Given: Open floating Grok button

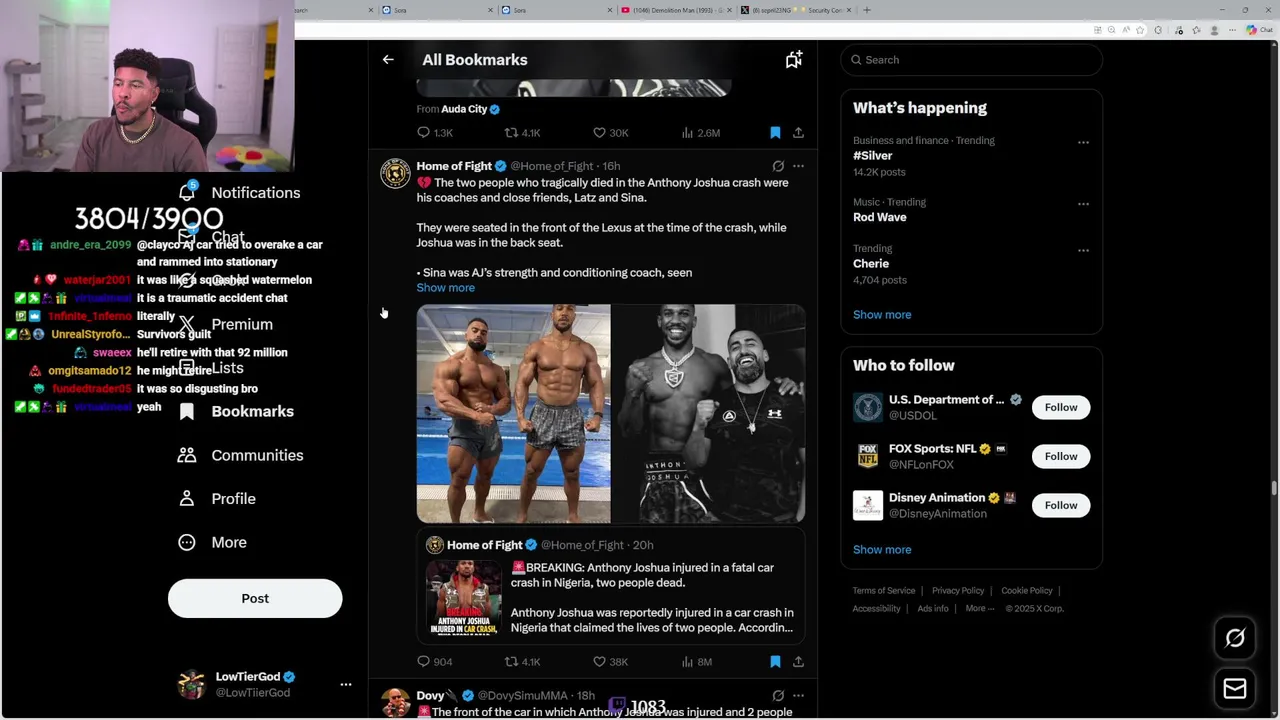Looking at the screenshot, I should (1235, 638).
